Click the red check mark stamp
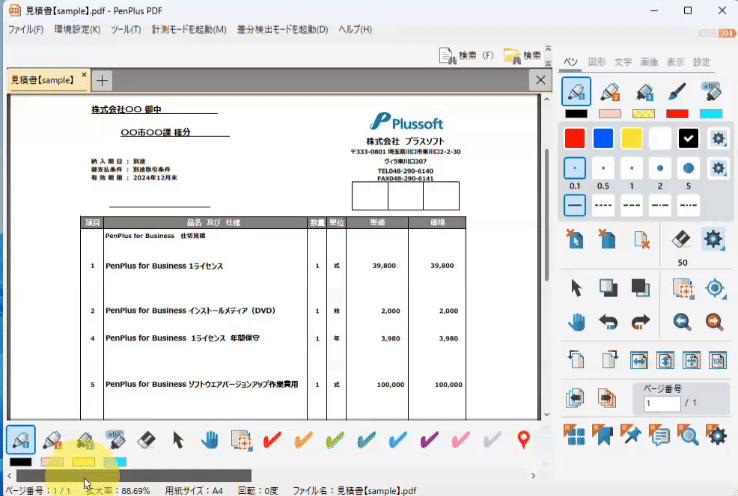This screenshot has width=738, height=496. point(272,440)
